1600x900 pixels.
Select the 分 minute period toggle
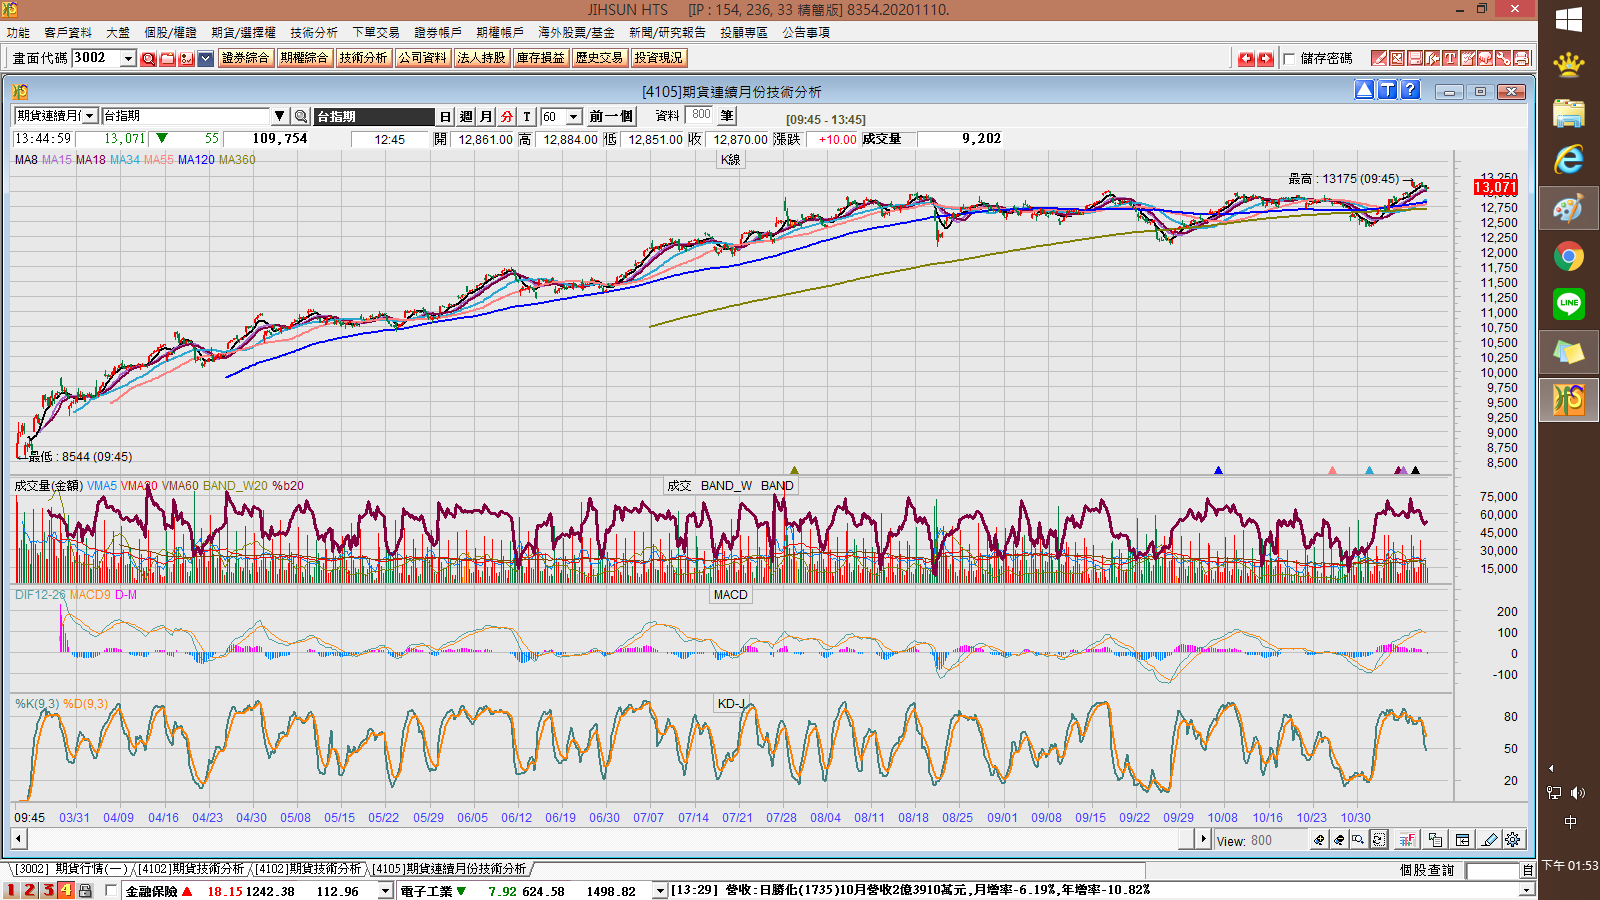507,117
